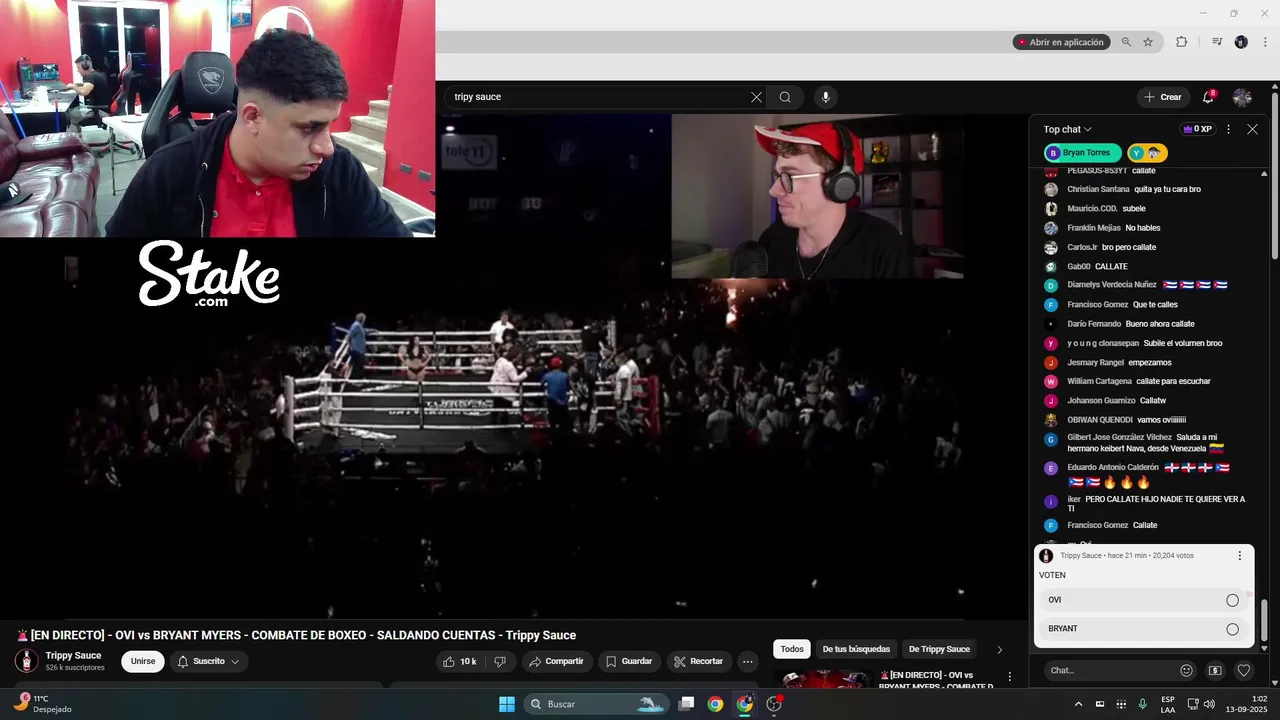The image size is (1280, 720).
Task: Click the Crear button
Action: click(x=1163, y=97)
